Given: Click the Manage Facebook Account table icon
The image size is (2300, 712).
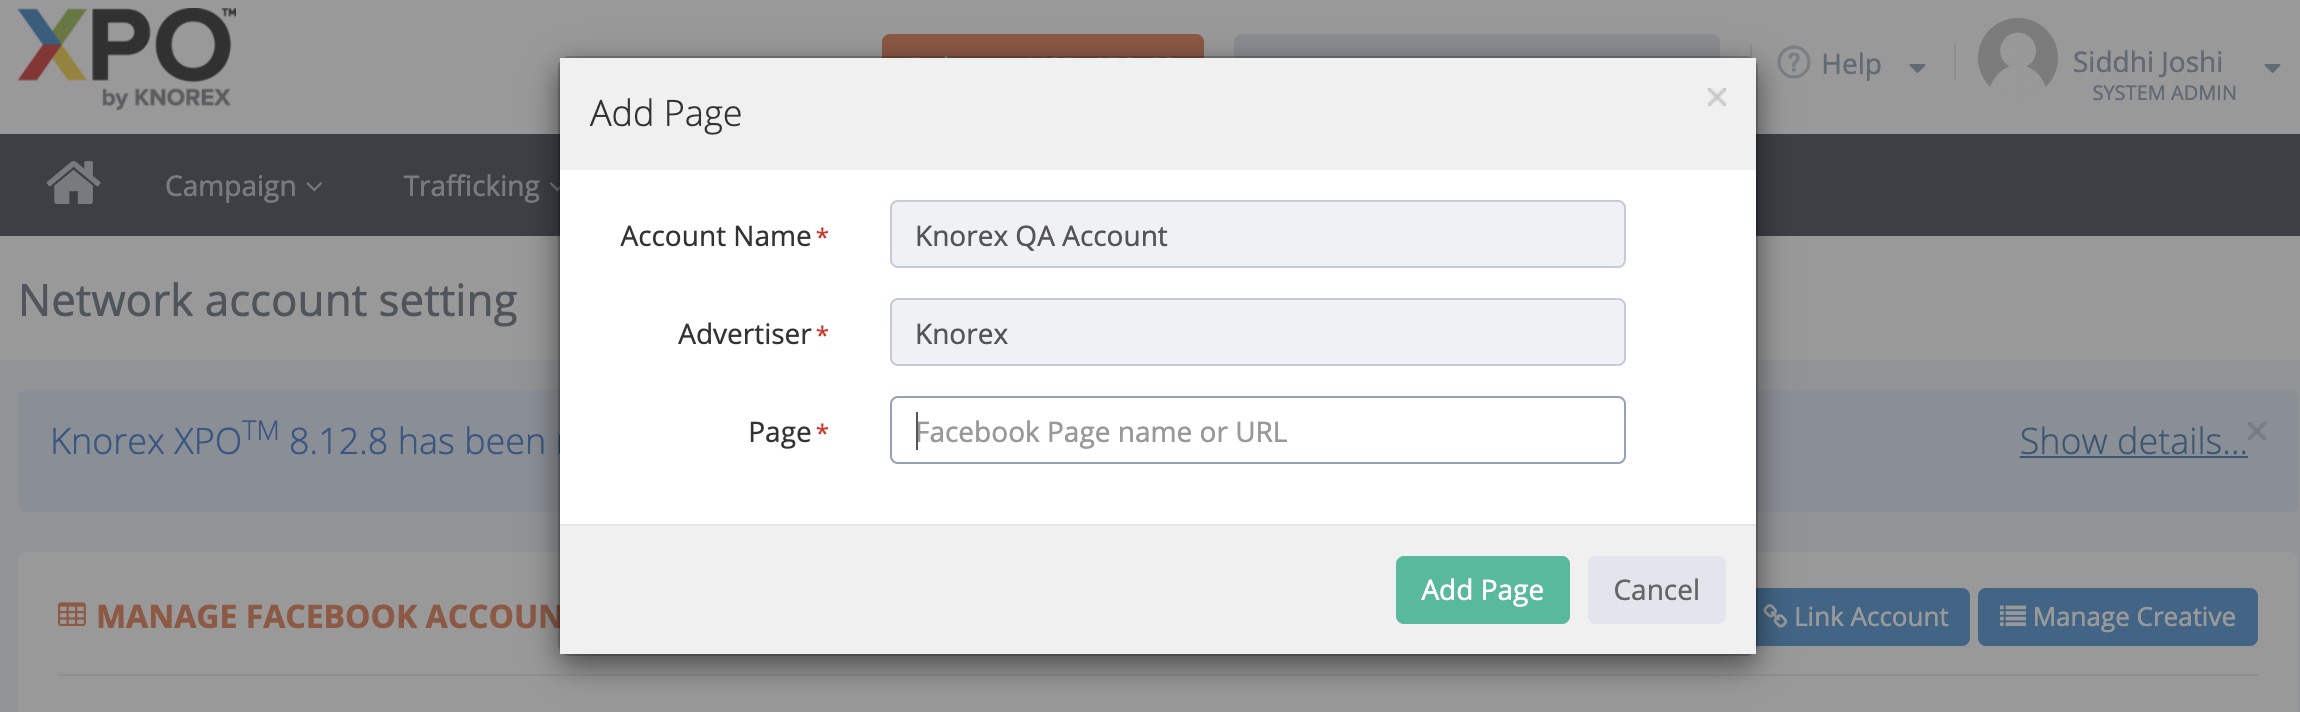Looking at the screenshot, I should (72, 615).
